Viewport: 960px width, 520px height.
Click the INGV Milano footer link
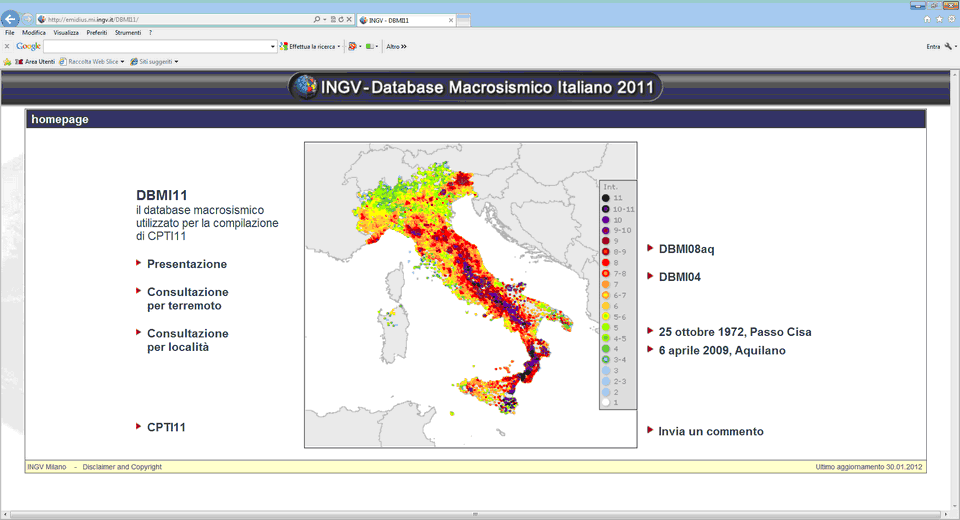[47, 467]
